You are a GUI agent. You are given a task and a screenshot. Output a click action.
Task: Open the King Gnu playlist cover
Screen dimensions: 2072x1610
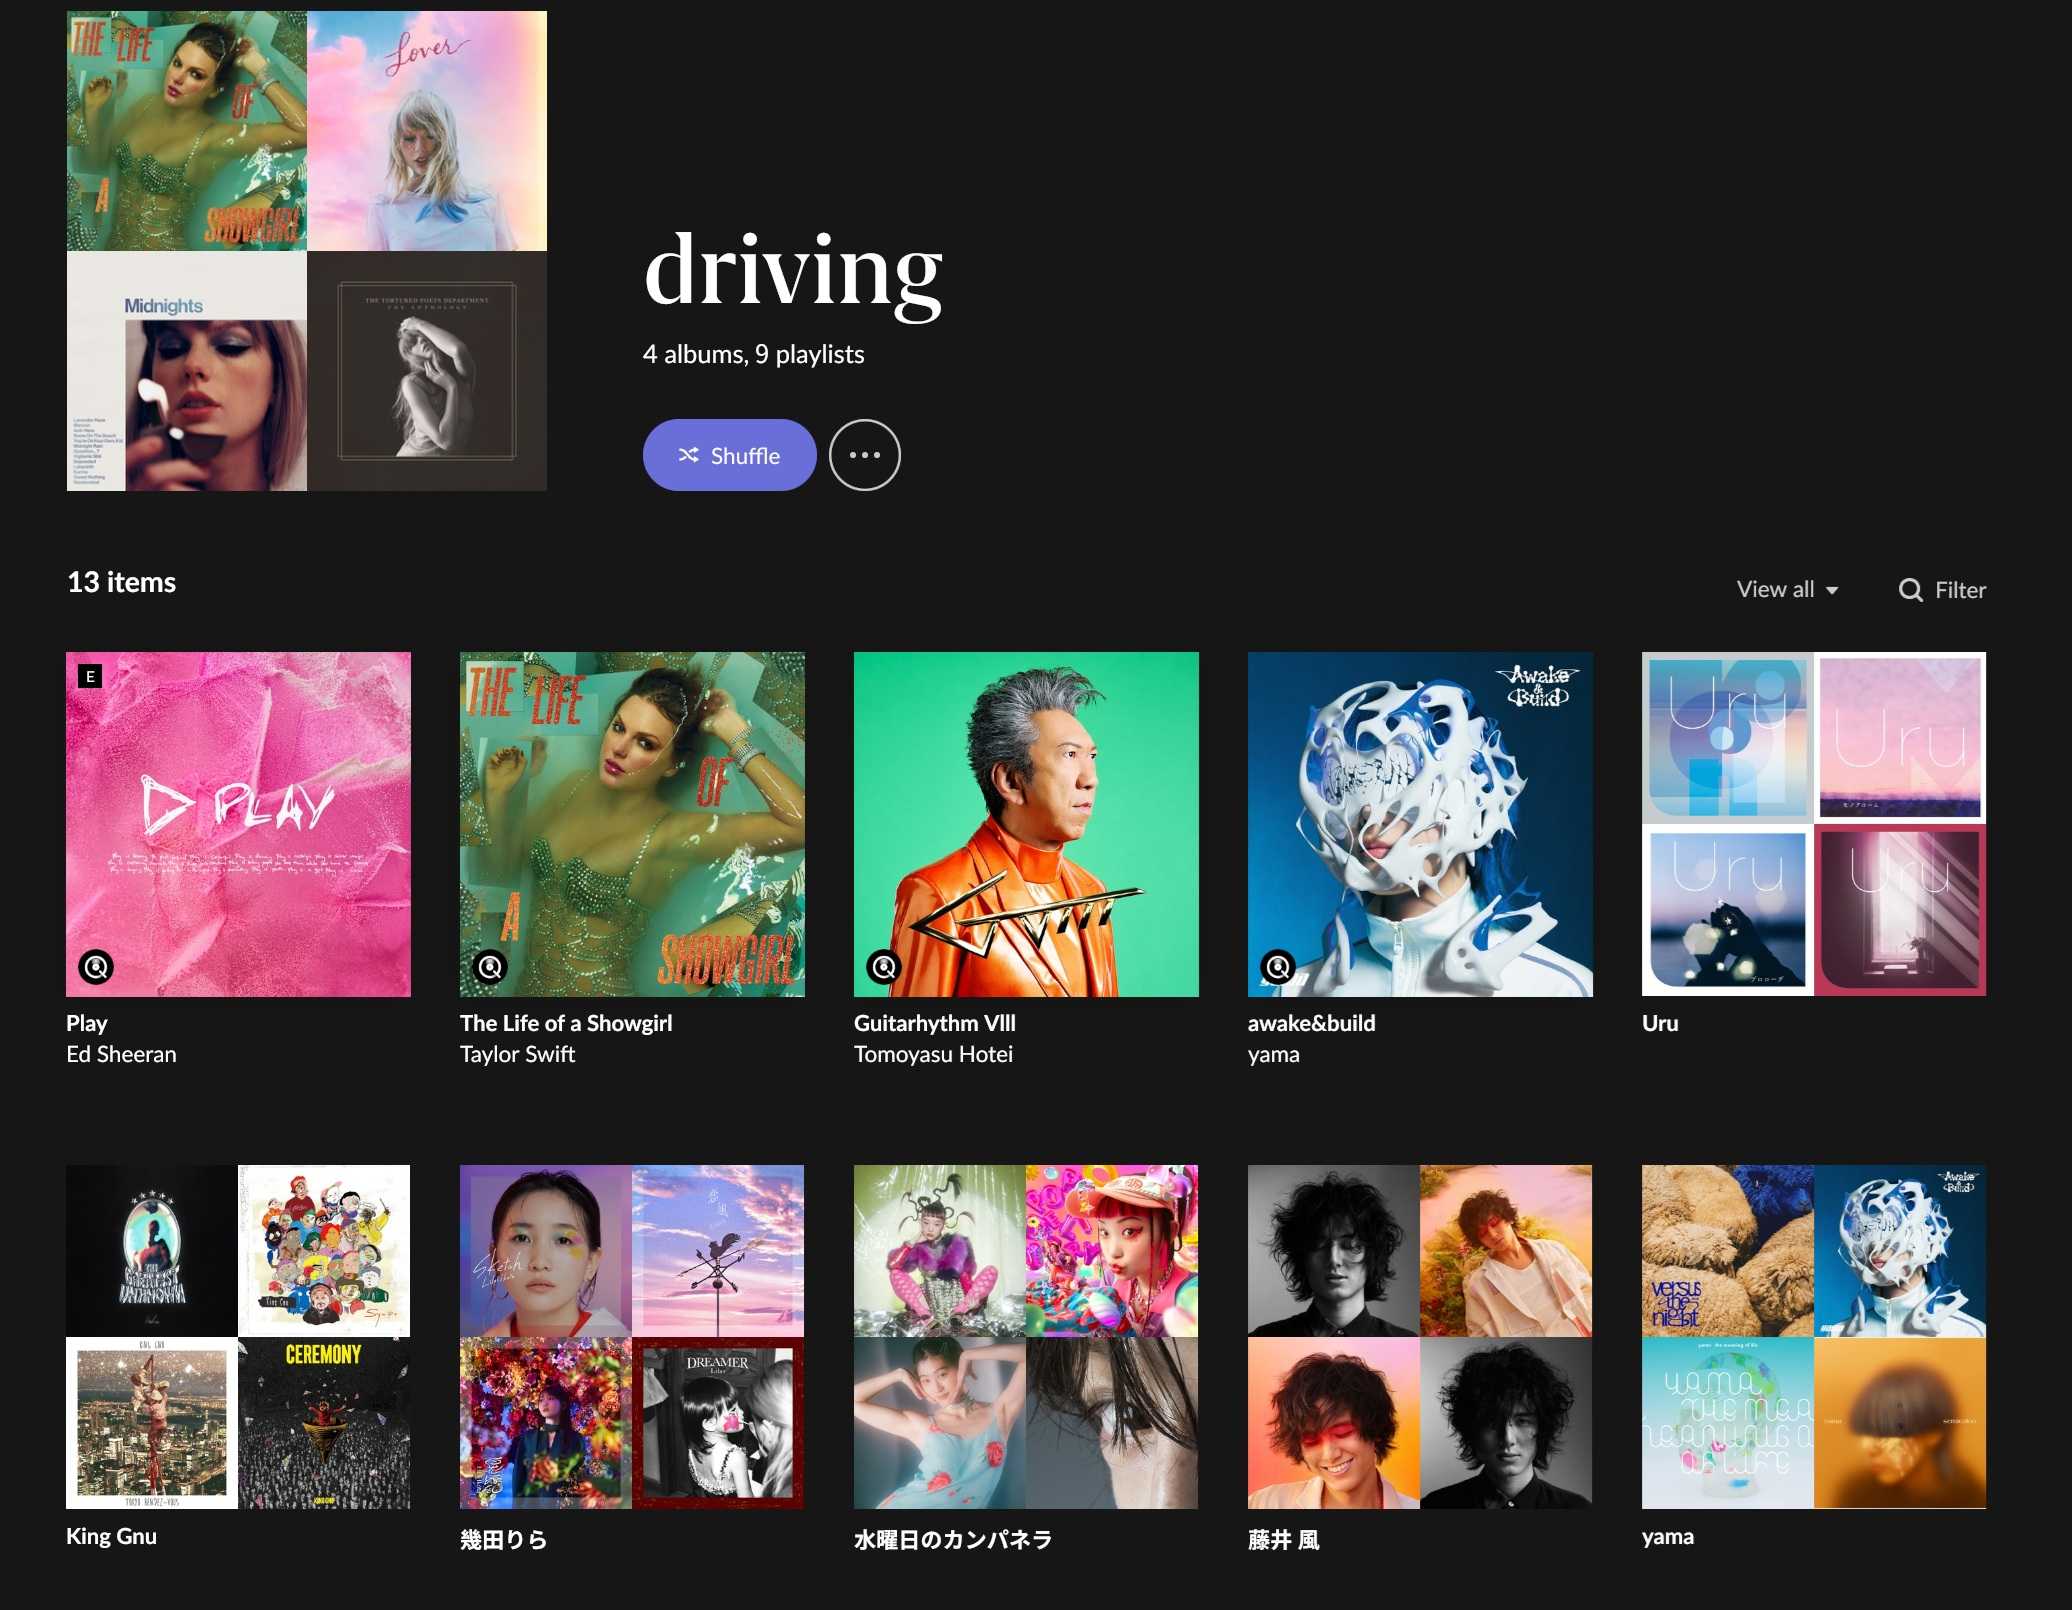pyautogui.click(x=238, y=1336)
